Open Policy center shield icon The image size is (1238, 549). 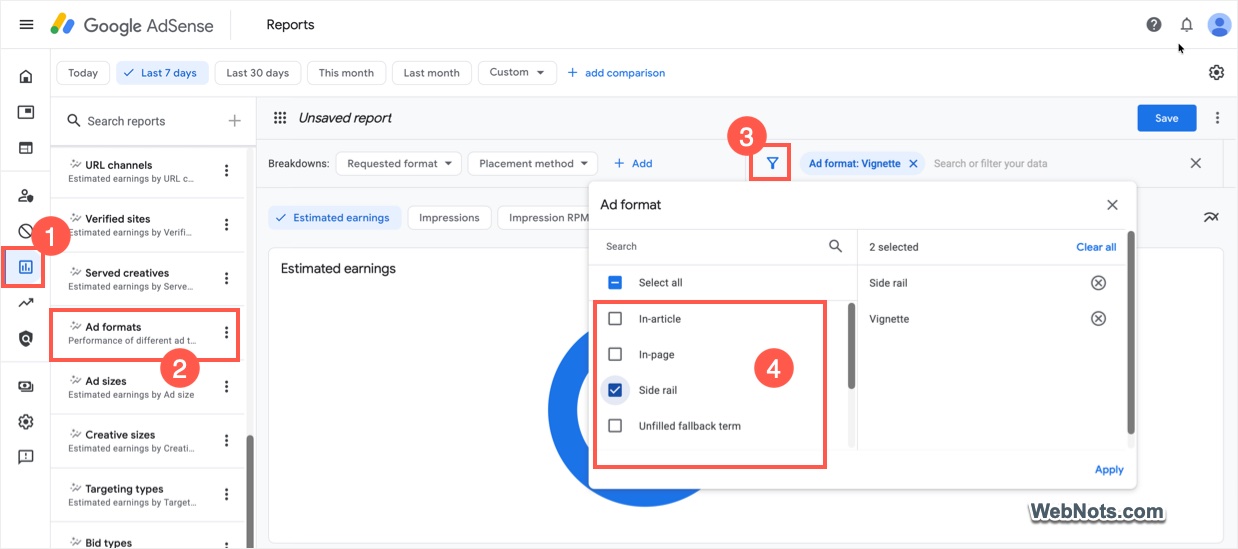coord(26,339)
